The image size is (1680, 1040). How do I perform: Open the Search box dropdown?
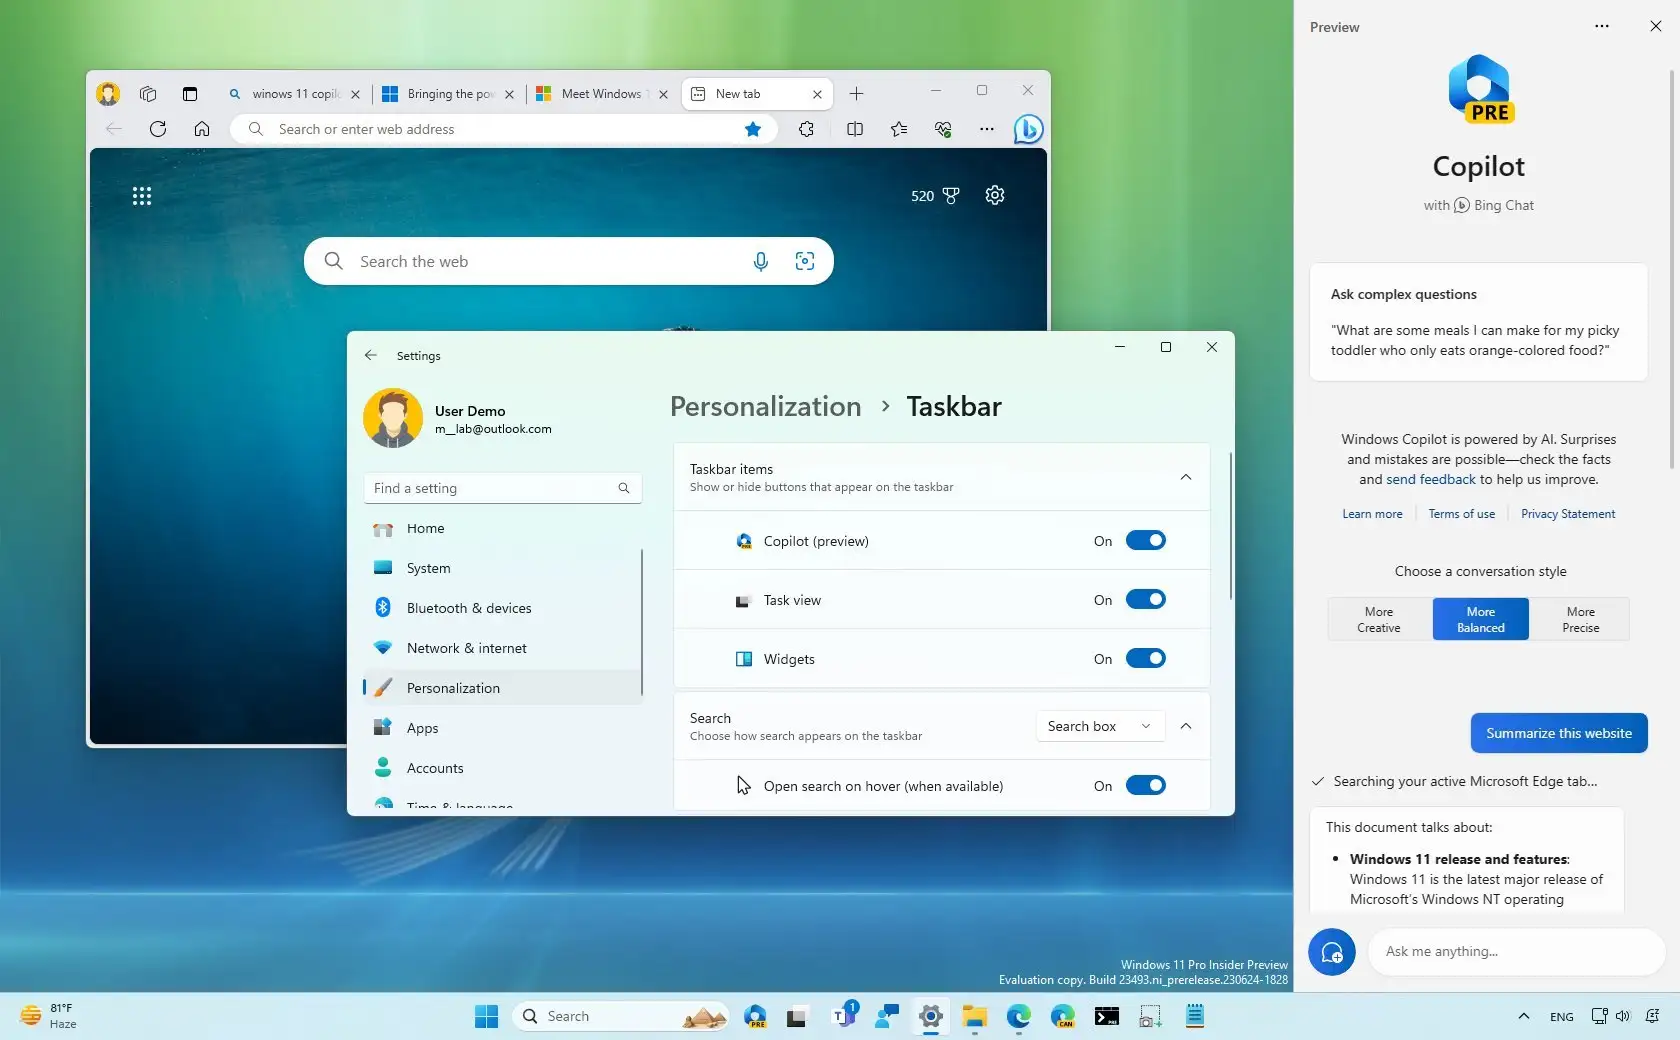click(x=1098, y=726)
